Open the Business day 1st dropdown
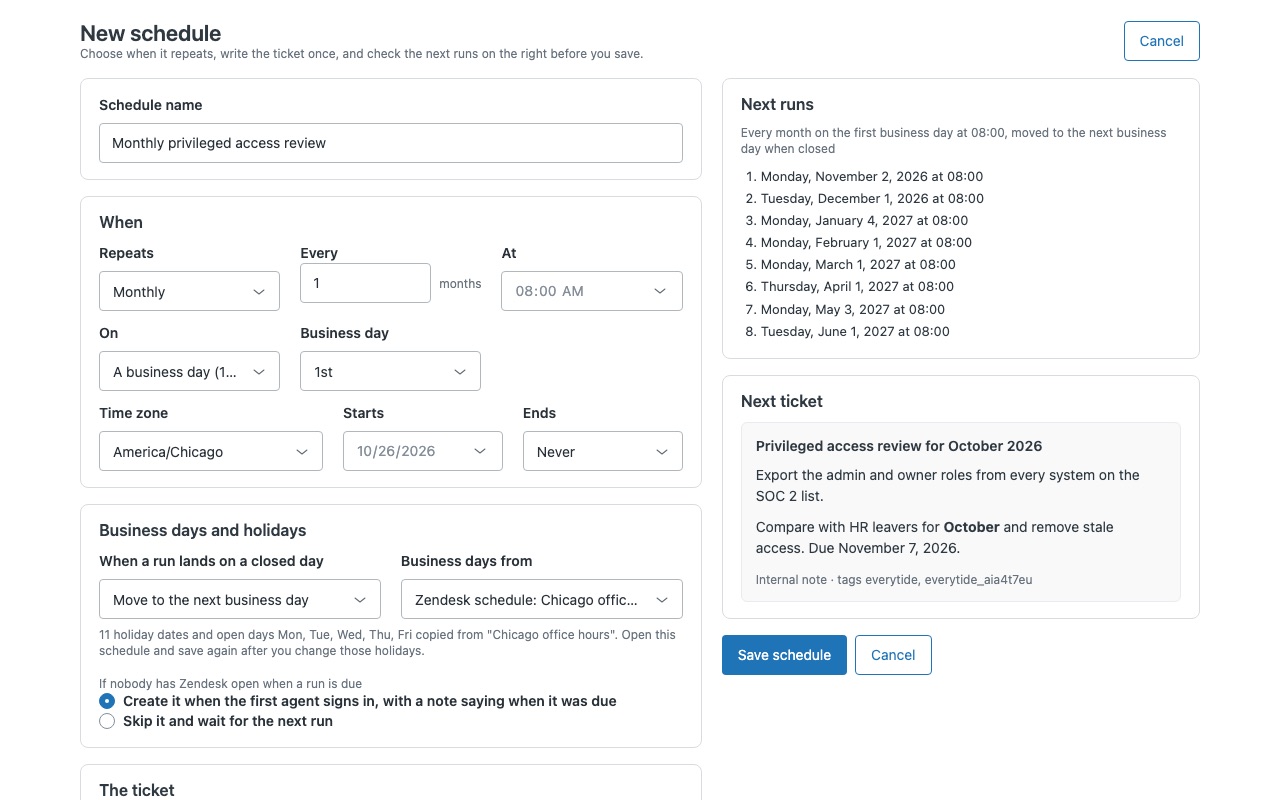The image size is (1280, 800). pos(390,371)
